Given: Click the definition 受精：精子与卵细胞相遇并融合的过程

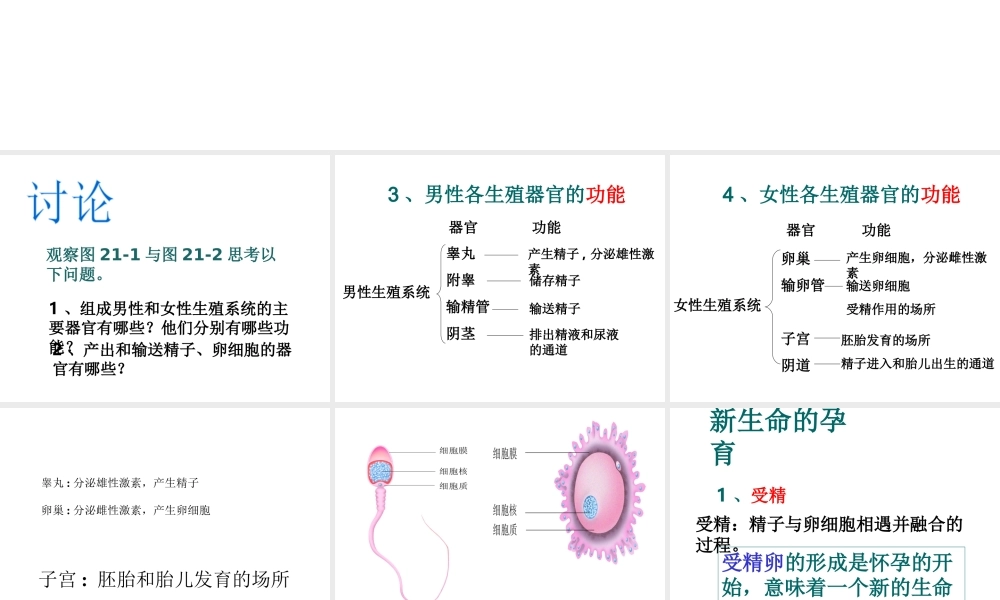Looking at the screenshot, I should pos(829,534).
